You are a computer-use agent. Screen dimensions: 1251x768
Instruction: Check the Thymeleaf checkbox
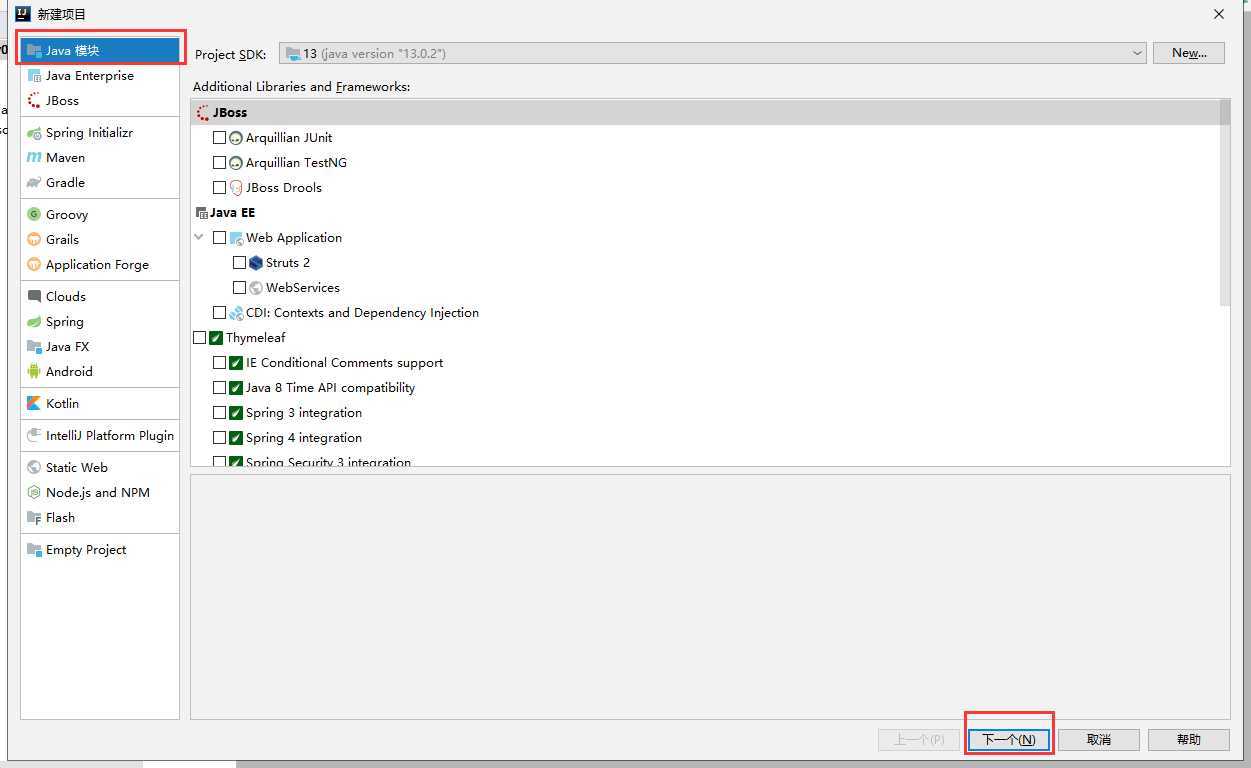(x=199, y=337)
